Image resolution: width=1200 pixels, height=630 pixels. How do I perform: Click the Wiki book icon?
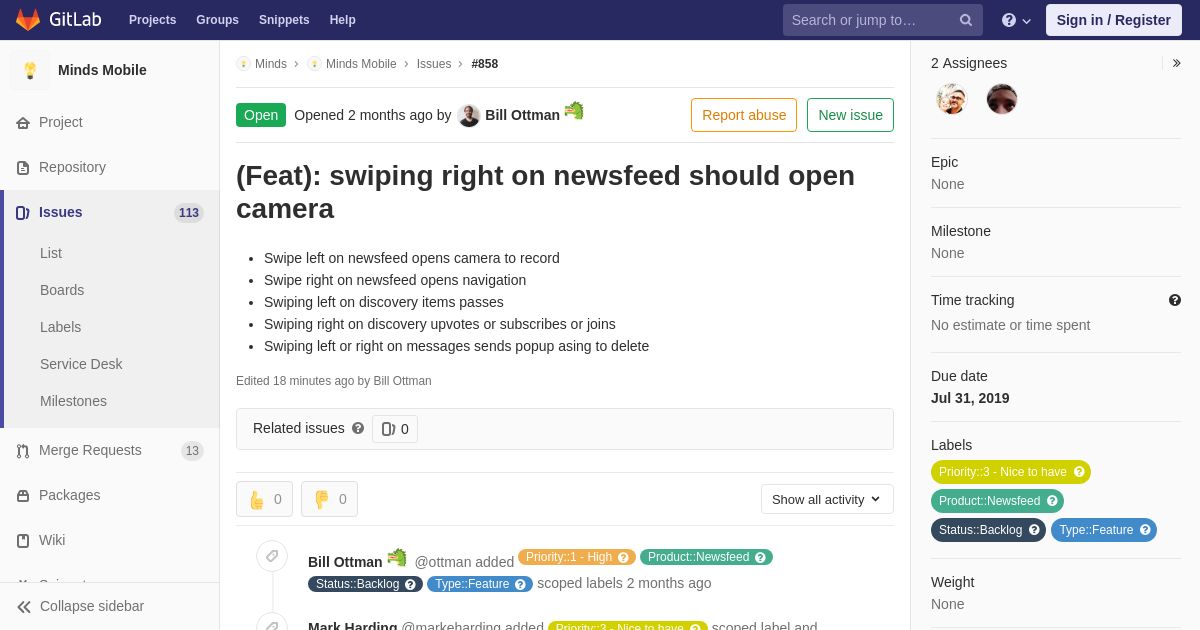pos(23,541)
